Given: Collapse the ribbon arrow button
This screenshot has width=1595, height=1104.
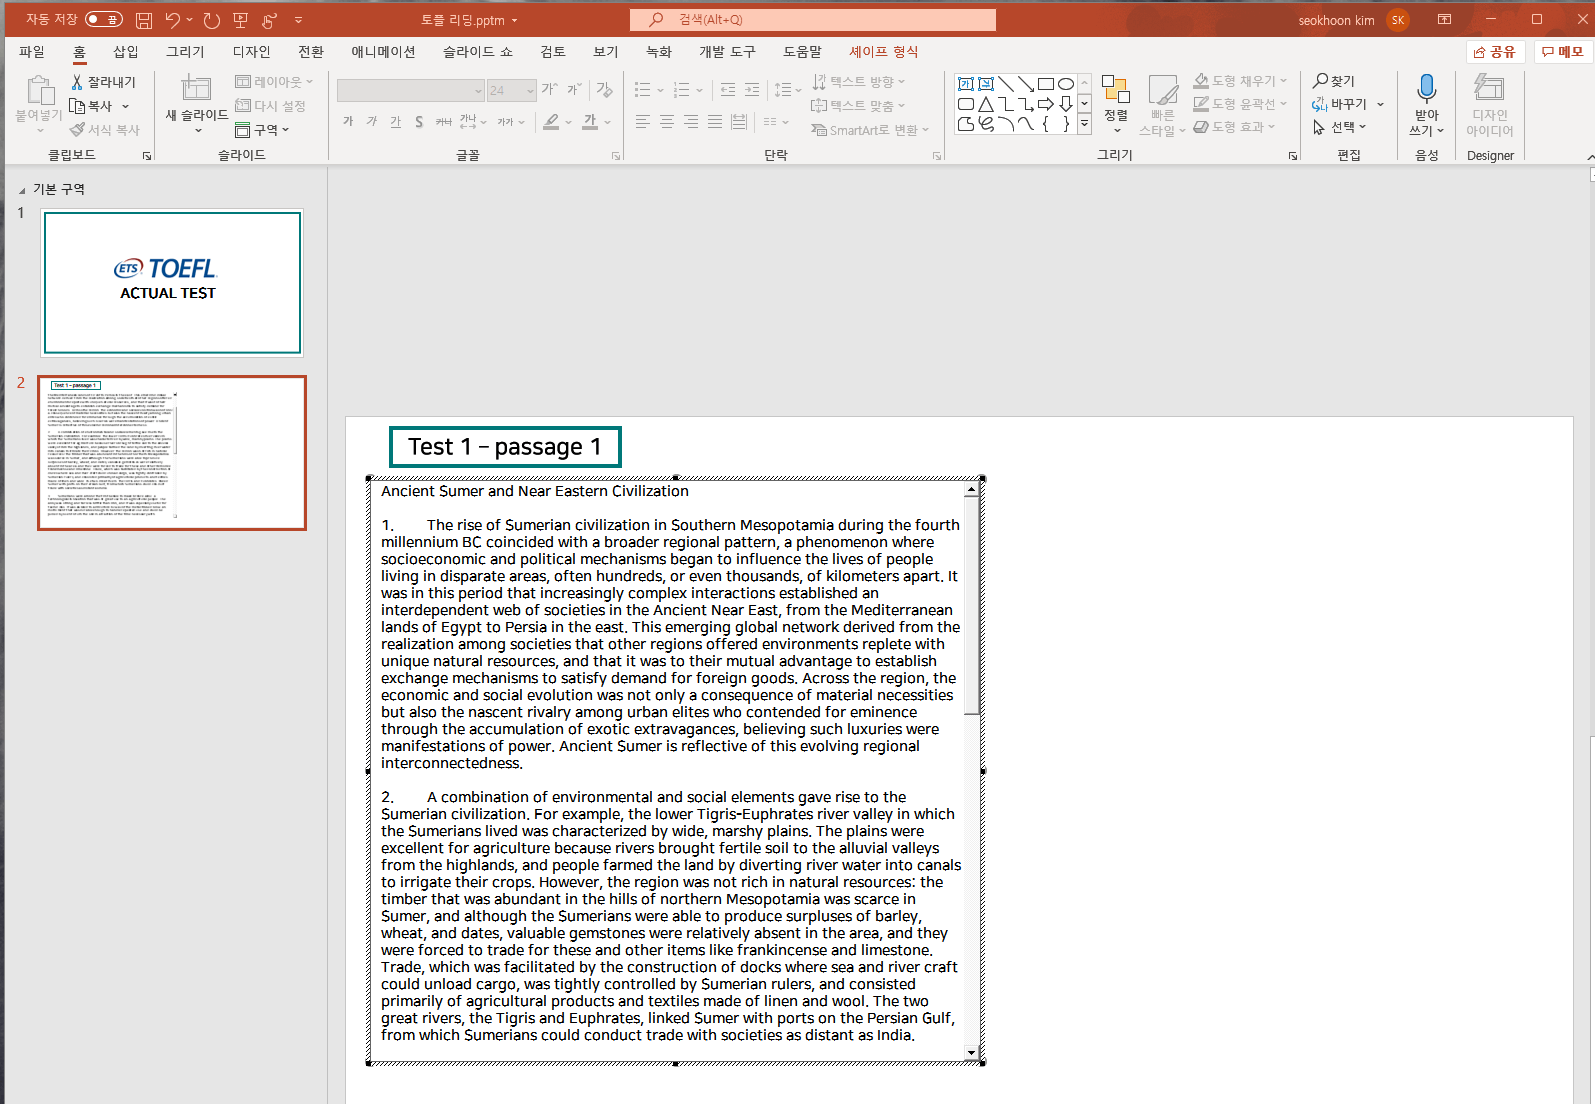Looking at the screenshot, I should (x=1589, y=157).
